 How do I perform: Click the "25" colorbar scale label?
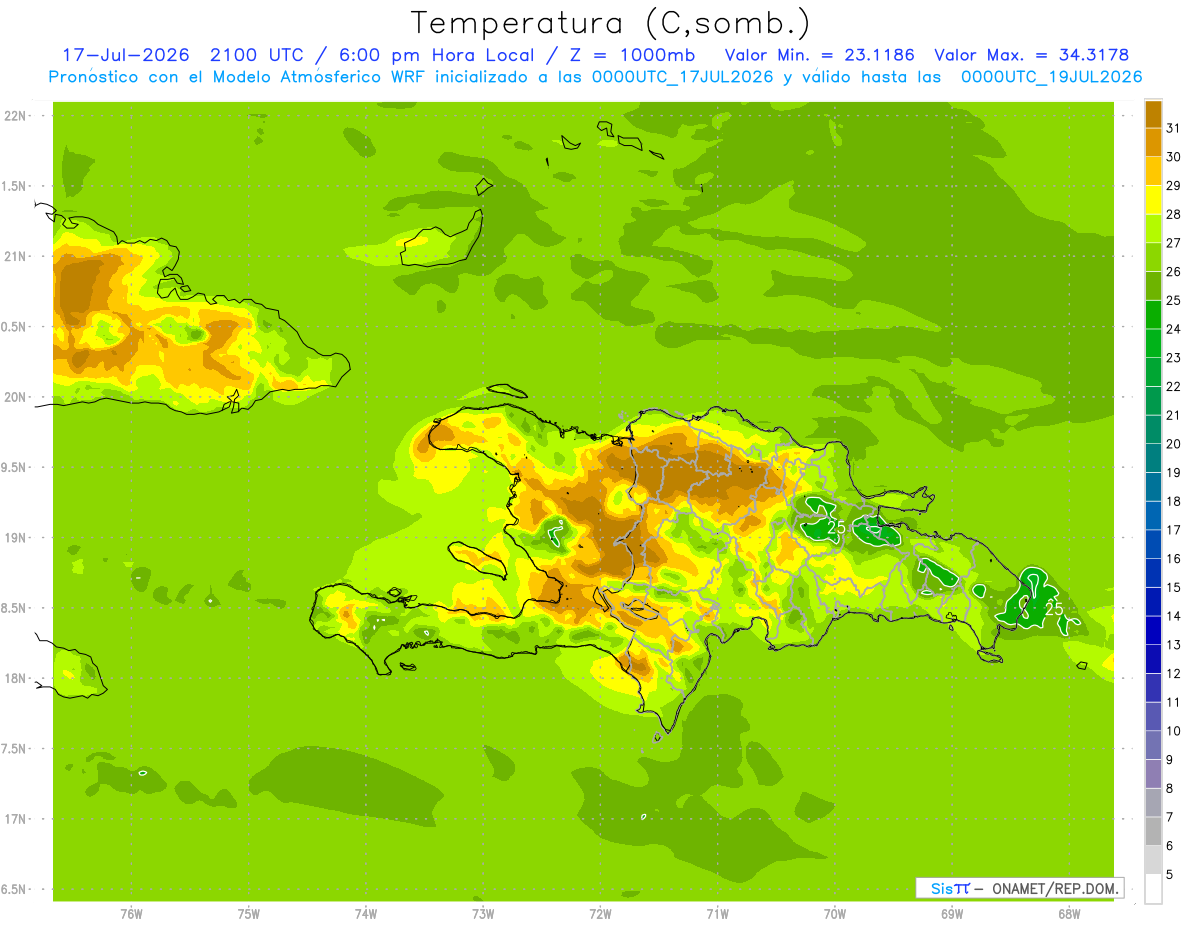click(1174, 300)
